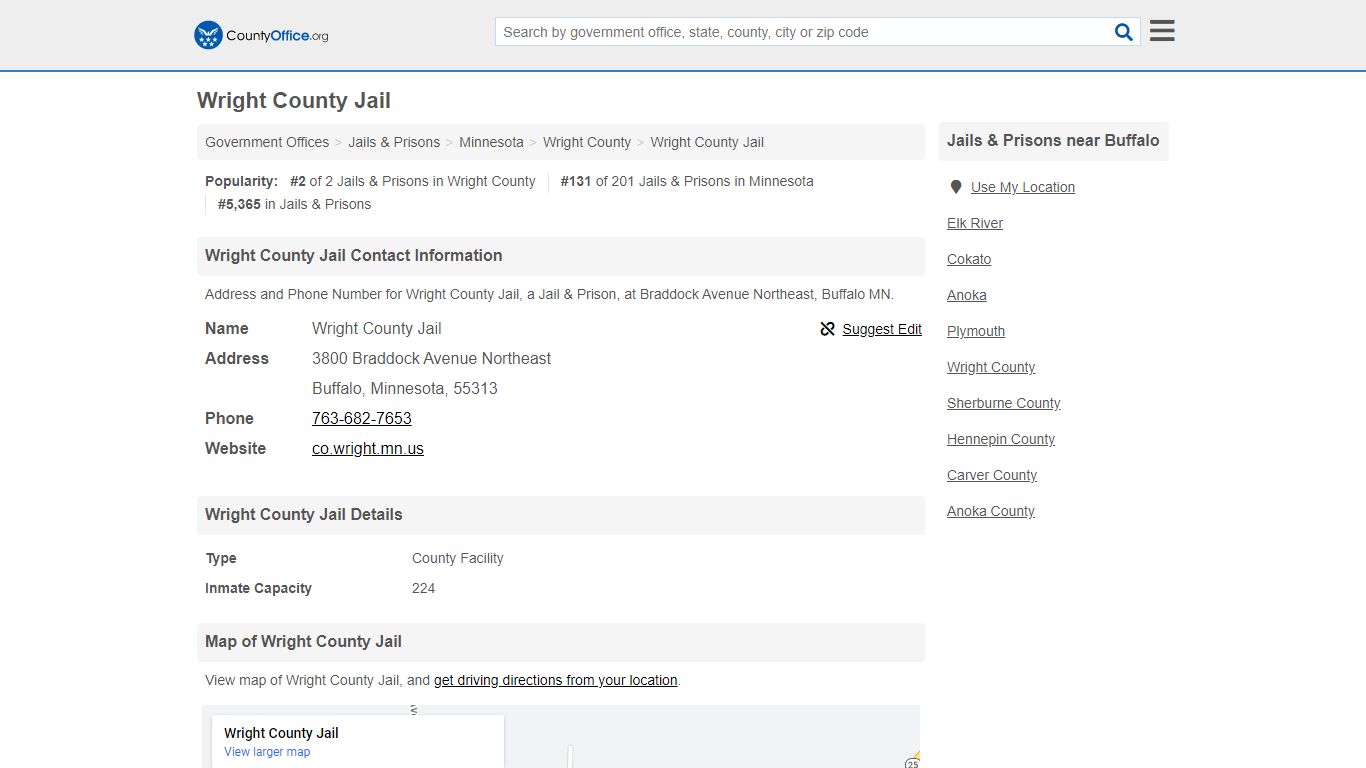Image resolution: width=1366 pixels, height=768 pixels.
Task: Select address text 3800 Braddock Avenue Northeast
Action: tap(431, 358)
